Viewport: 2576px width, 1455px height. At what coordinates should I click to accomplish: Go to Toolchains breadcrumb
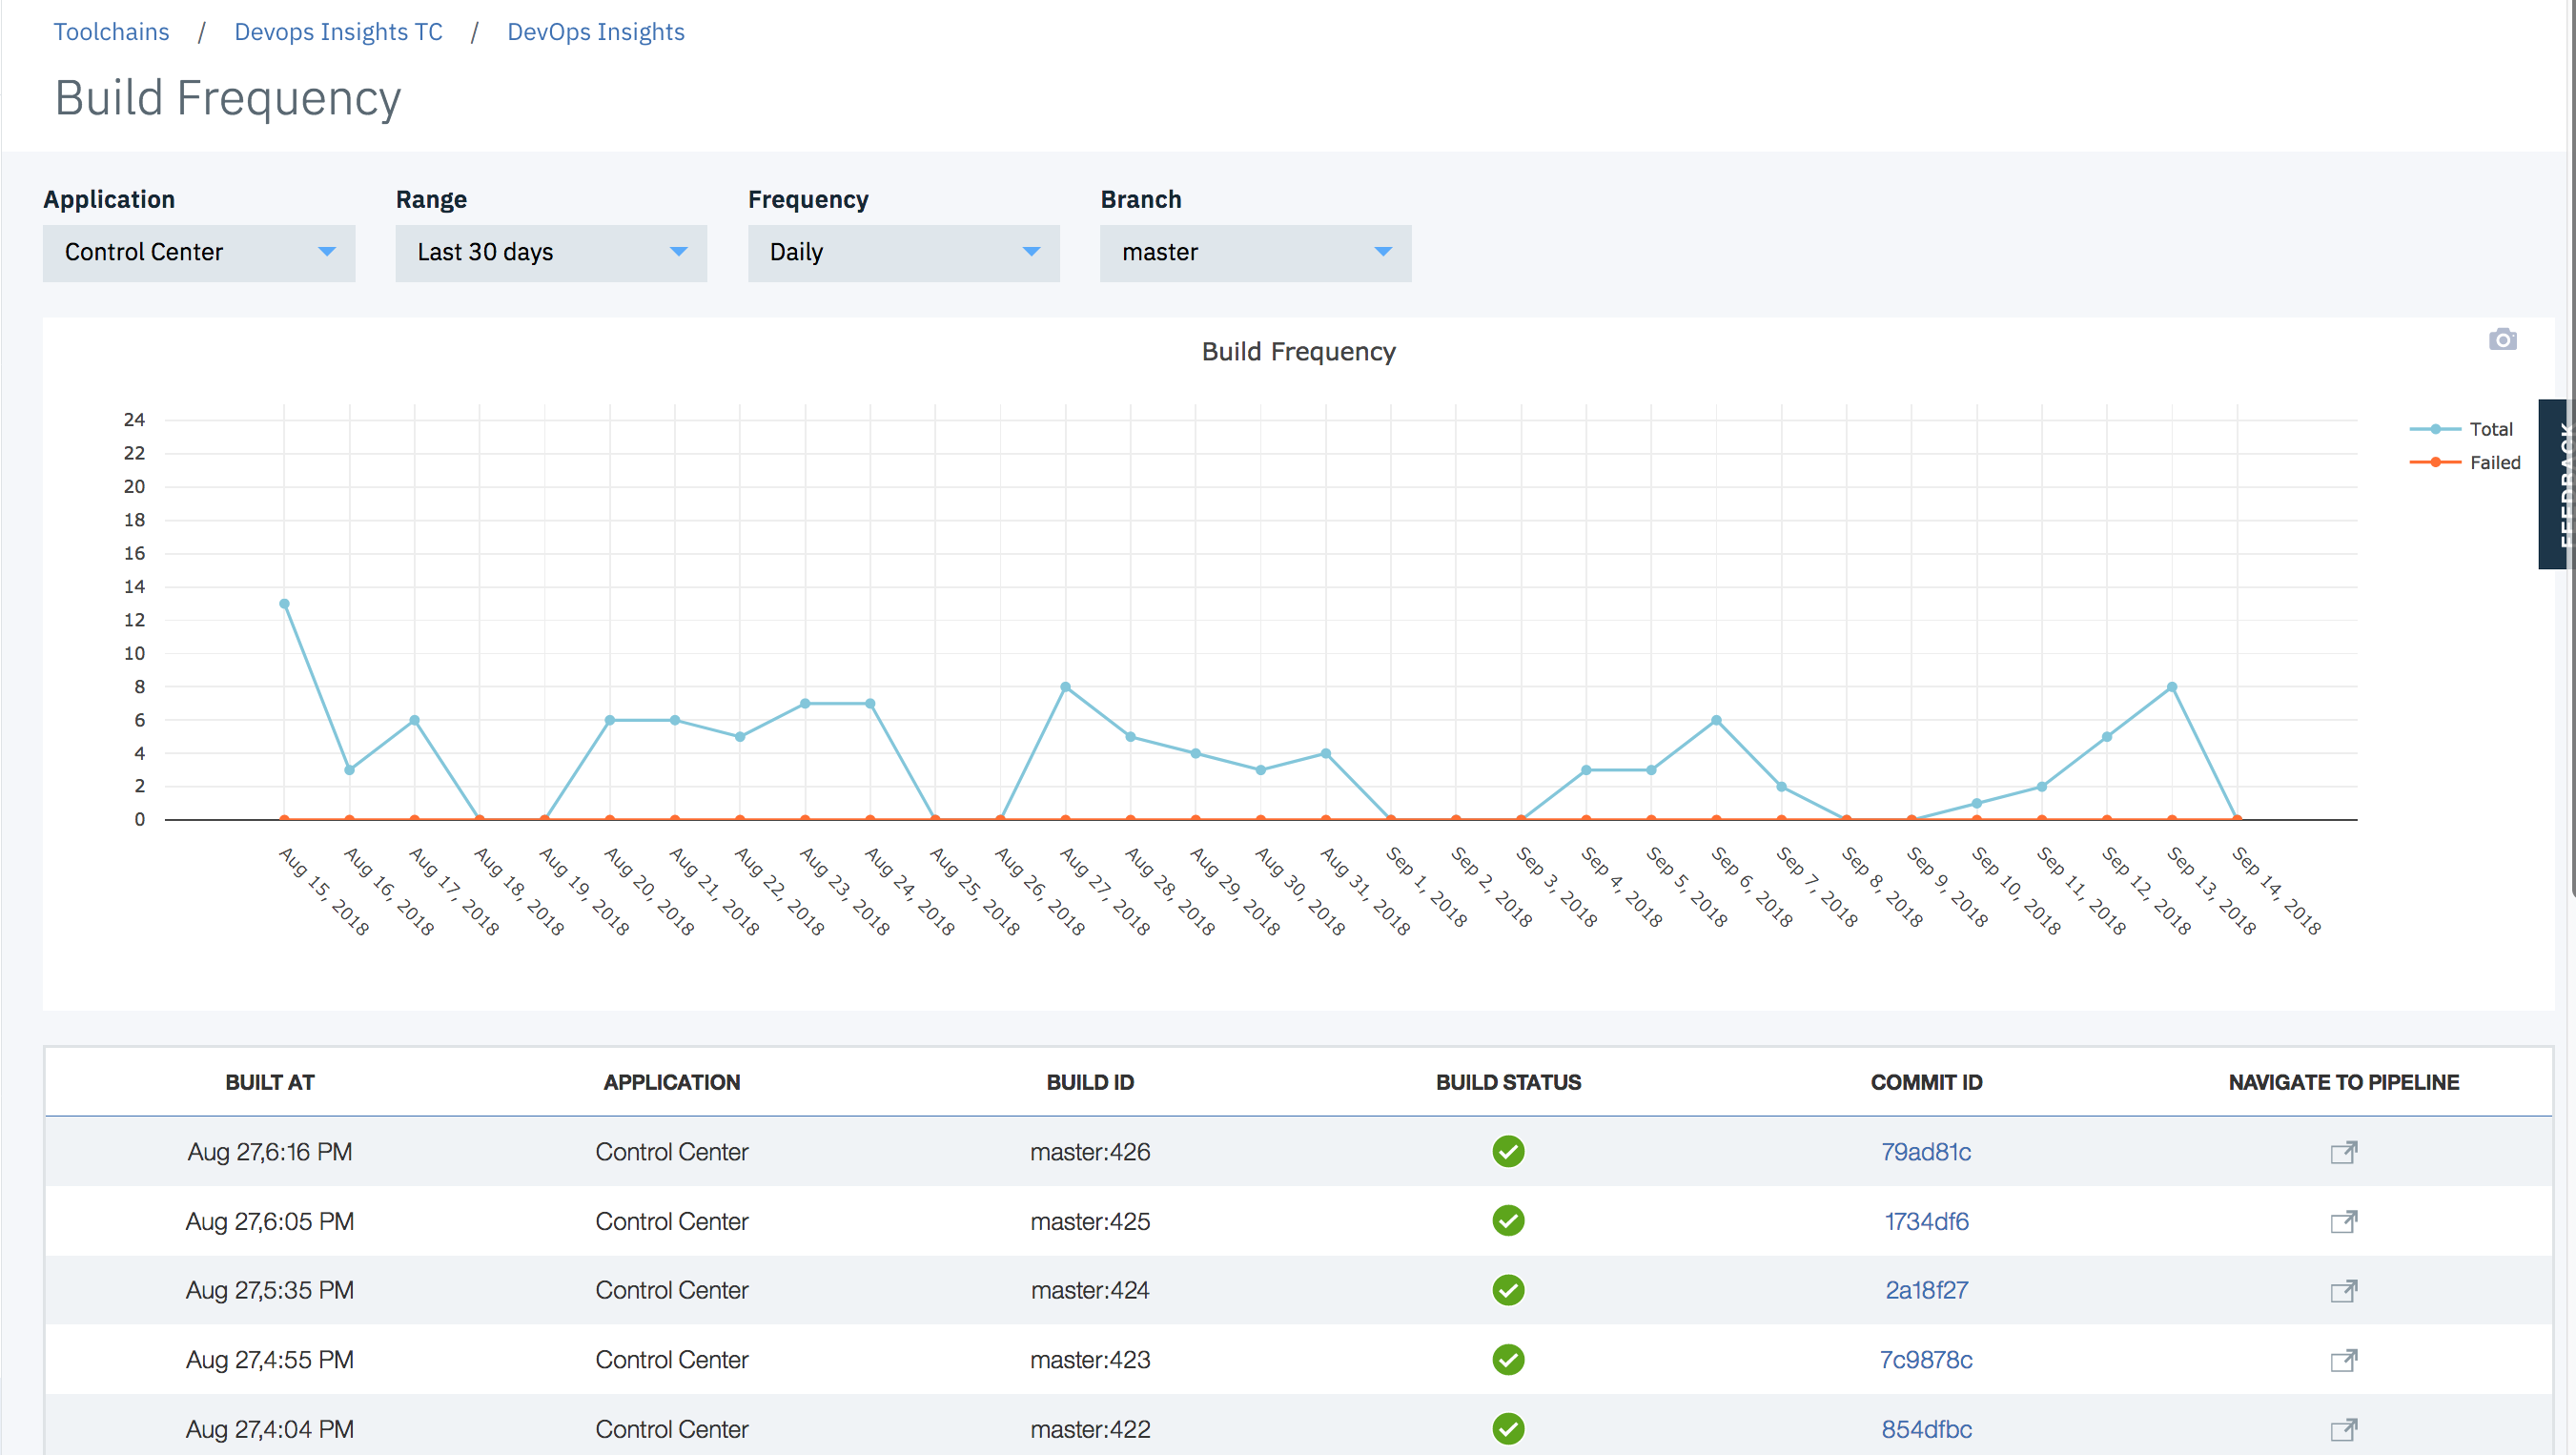[x=111, y=32]
